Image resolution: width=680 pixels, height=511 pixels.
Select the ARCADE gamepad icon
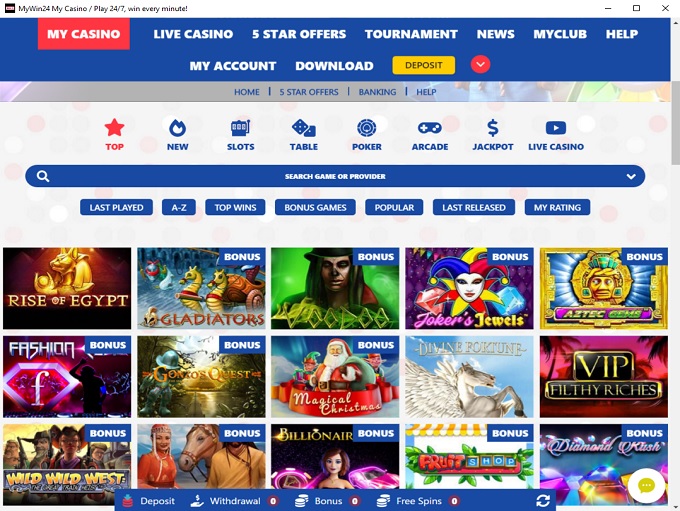pyautogui.click(x=430, y=128)
